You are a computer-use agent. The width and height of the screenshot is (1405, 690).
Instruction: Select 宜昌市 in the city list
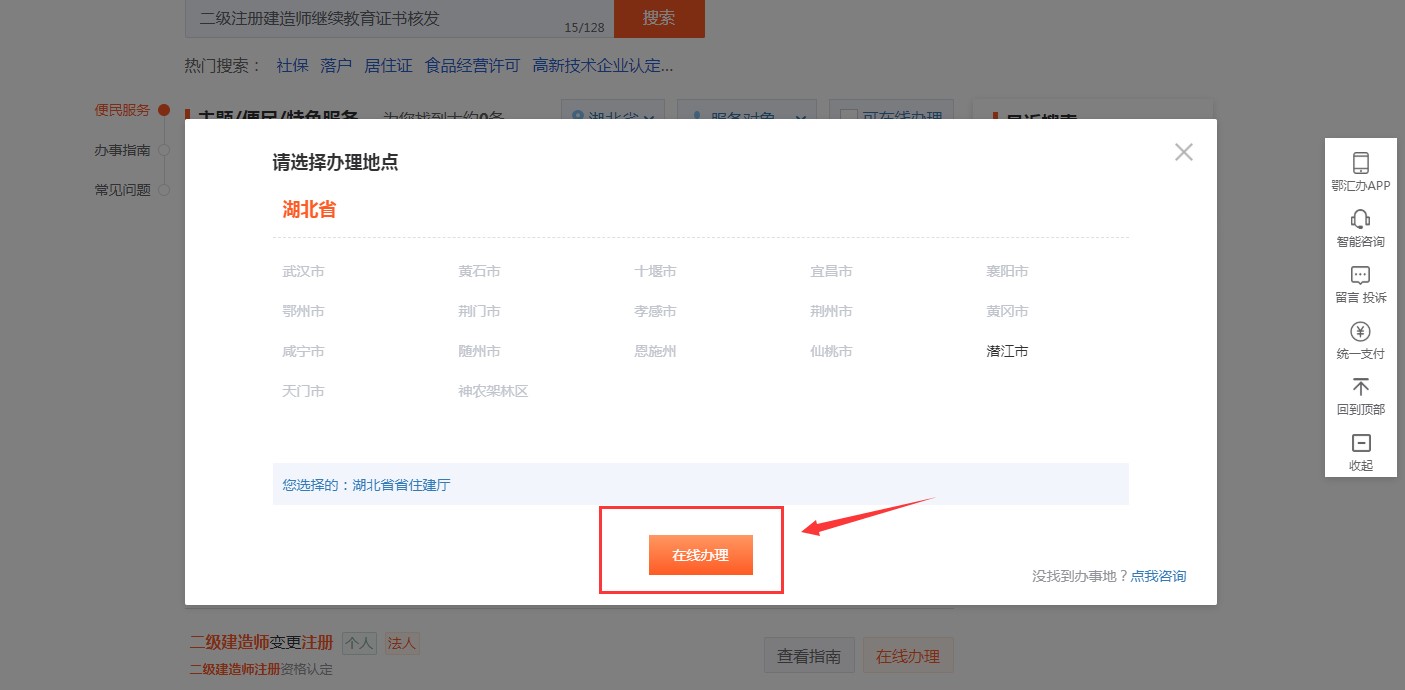tap(831, 271)
